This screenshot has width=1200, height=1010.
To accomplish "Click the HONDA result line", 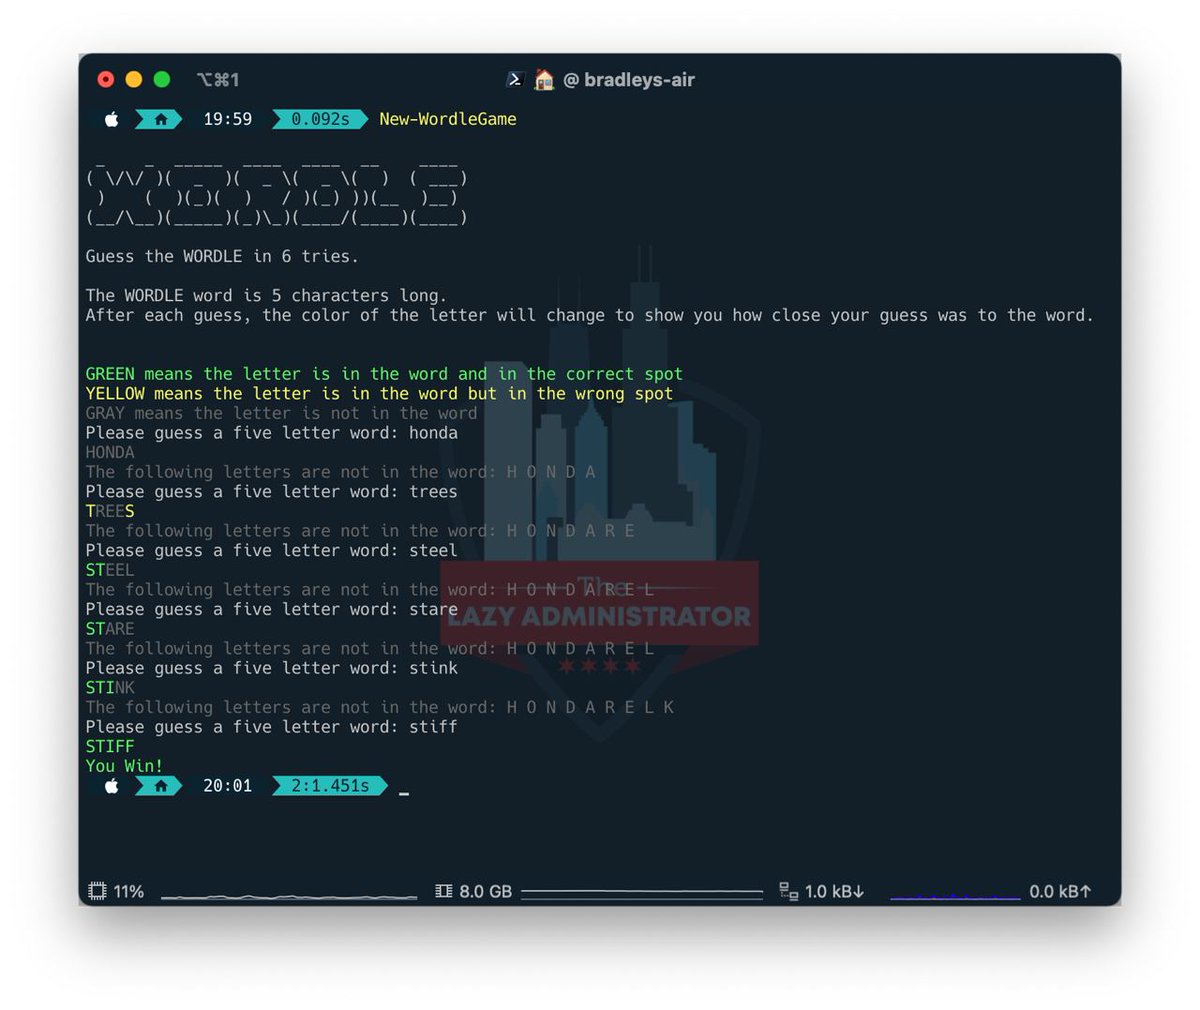I will 110,452.
